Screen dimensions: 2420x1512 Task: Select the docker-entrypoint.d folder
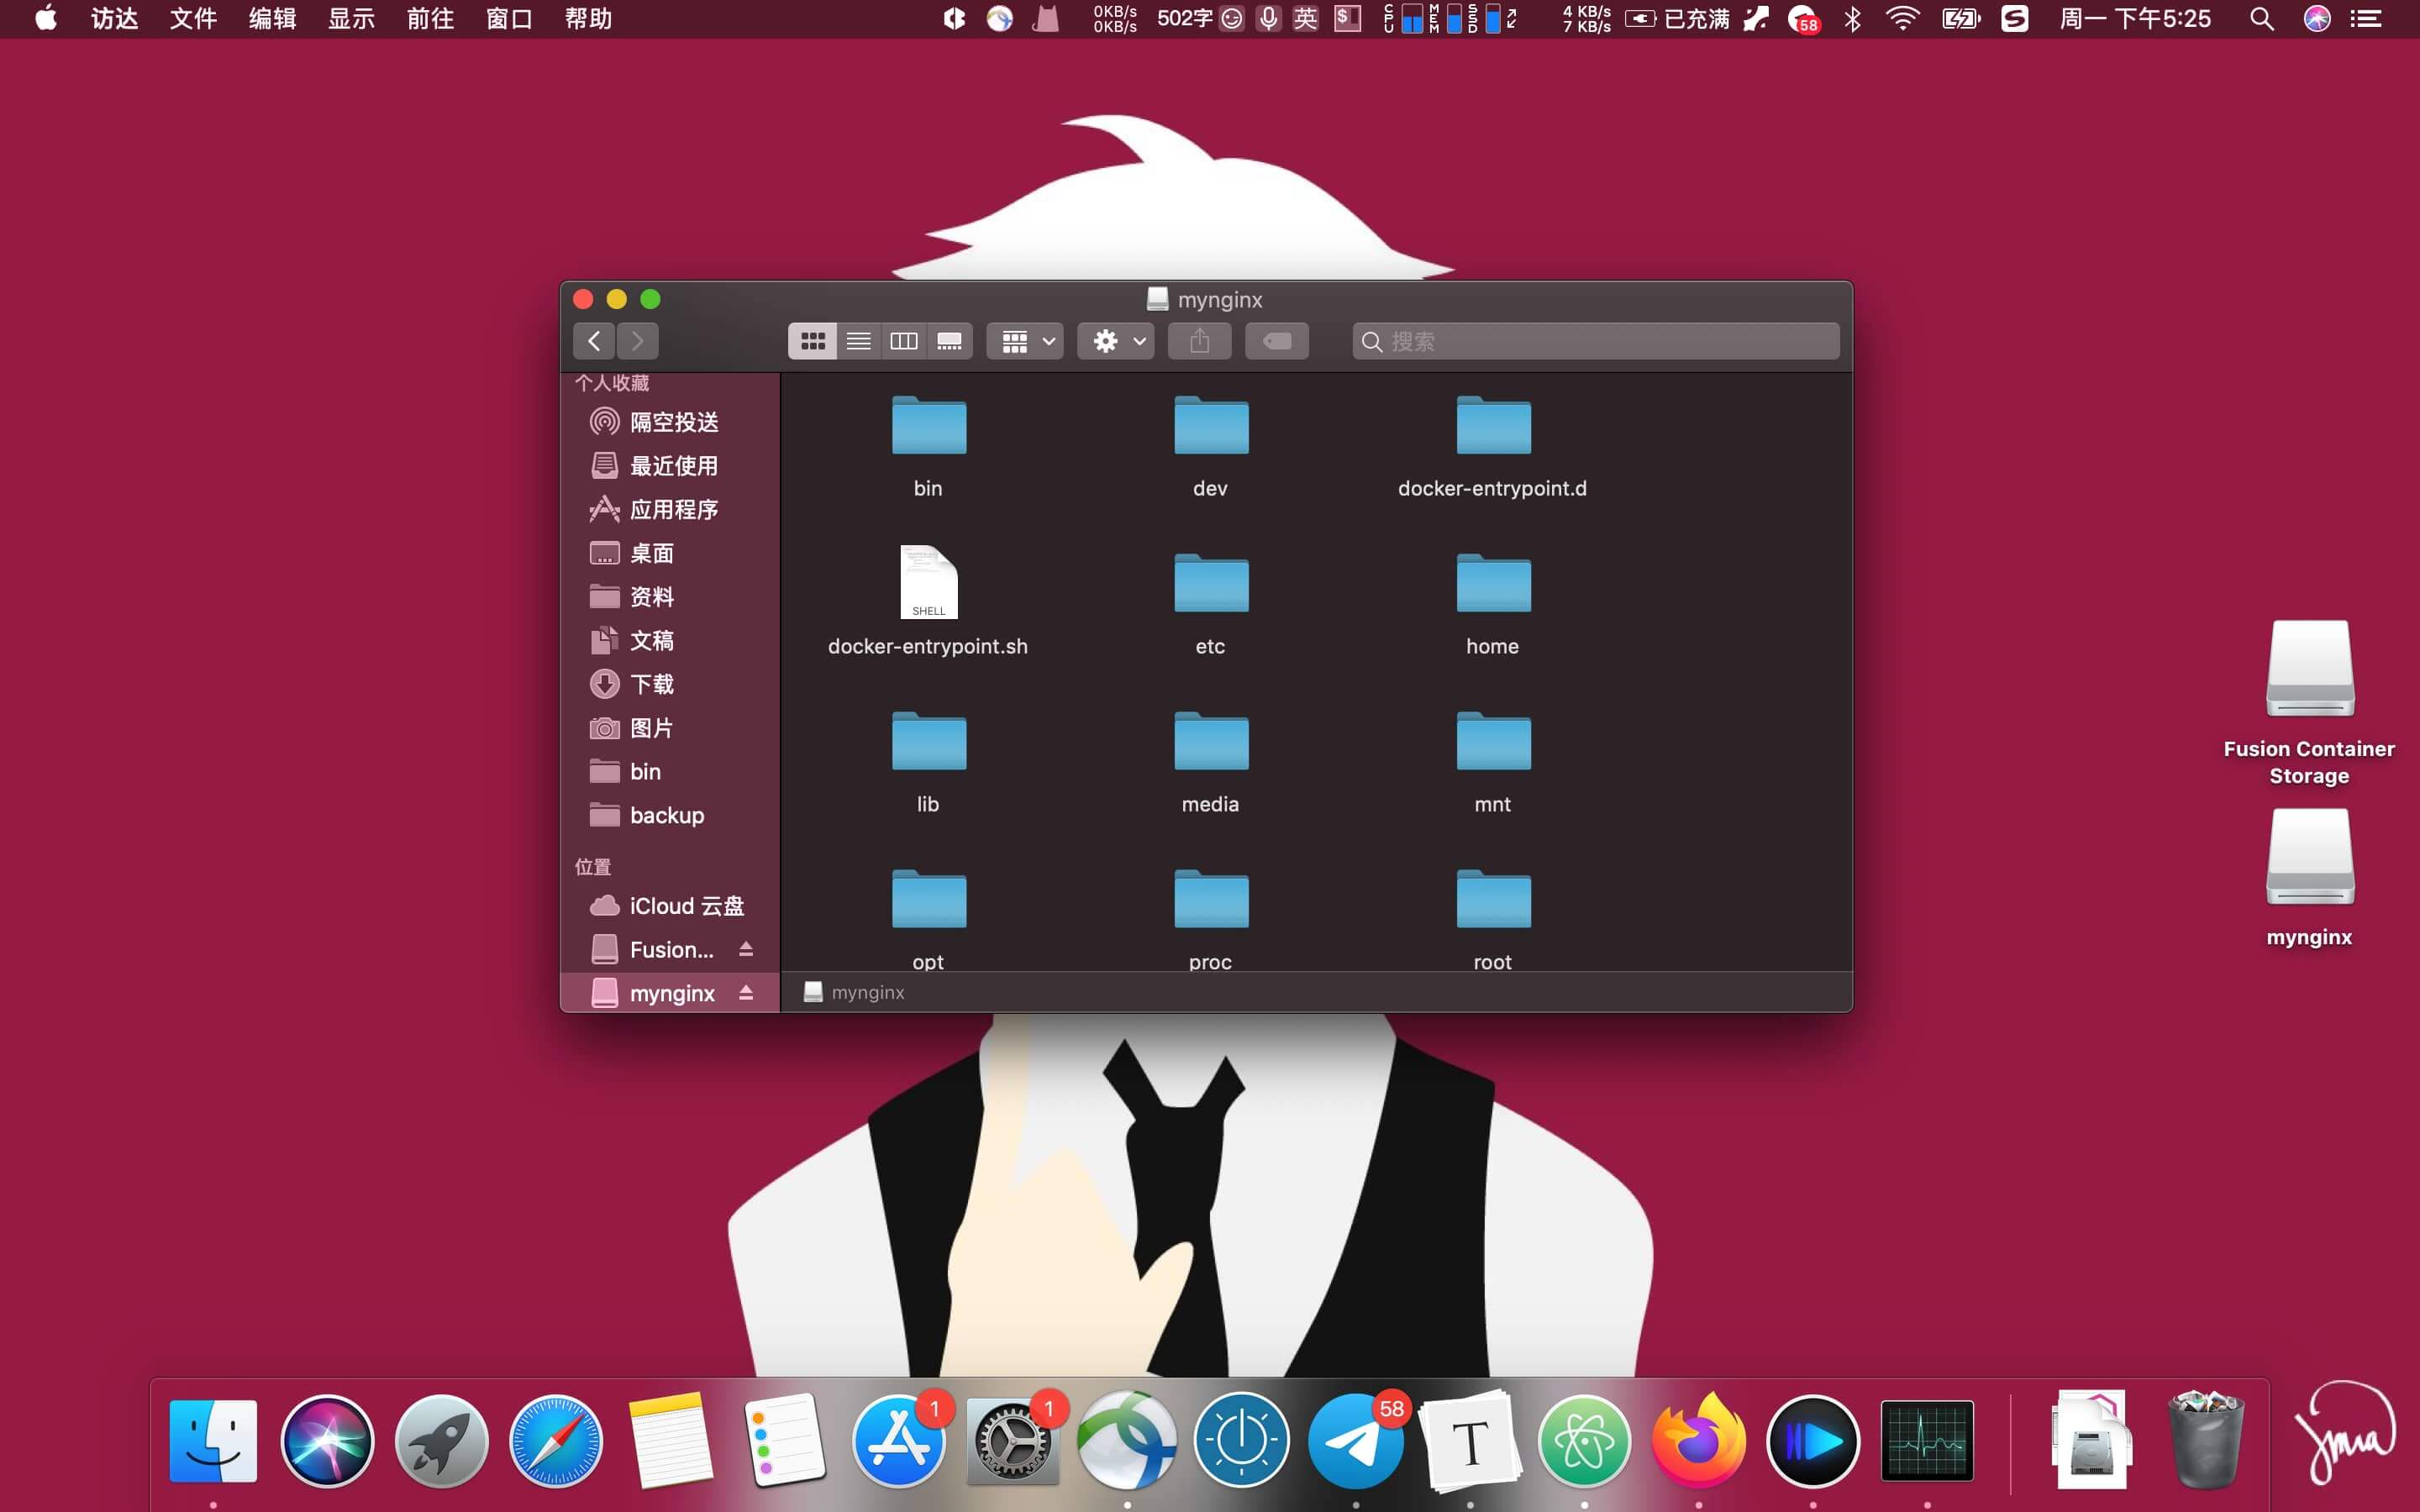click(1492, 427)
